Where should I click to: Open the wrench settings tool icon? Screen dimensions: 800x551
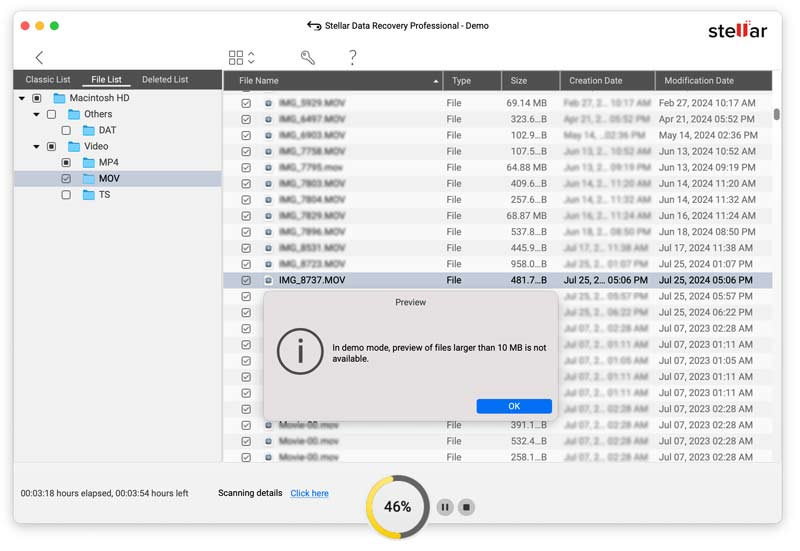coord(308,58)
